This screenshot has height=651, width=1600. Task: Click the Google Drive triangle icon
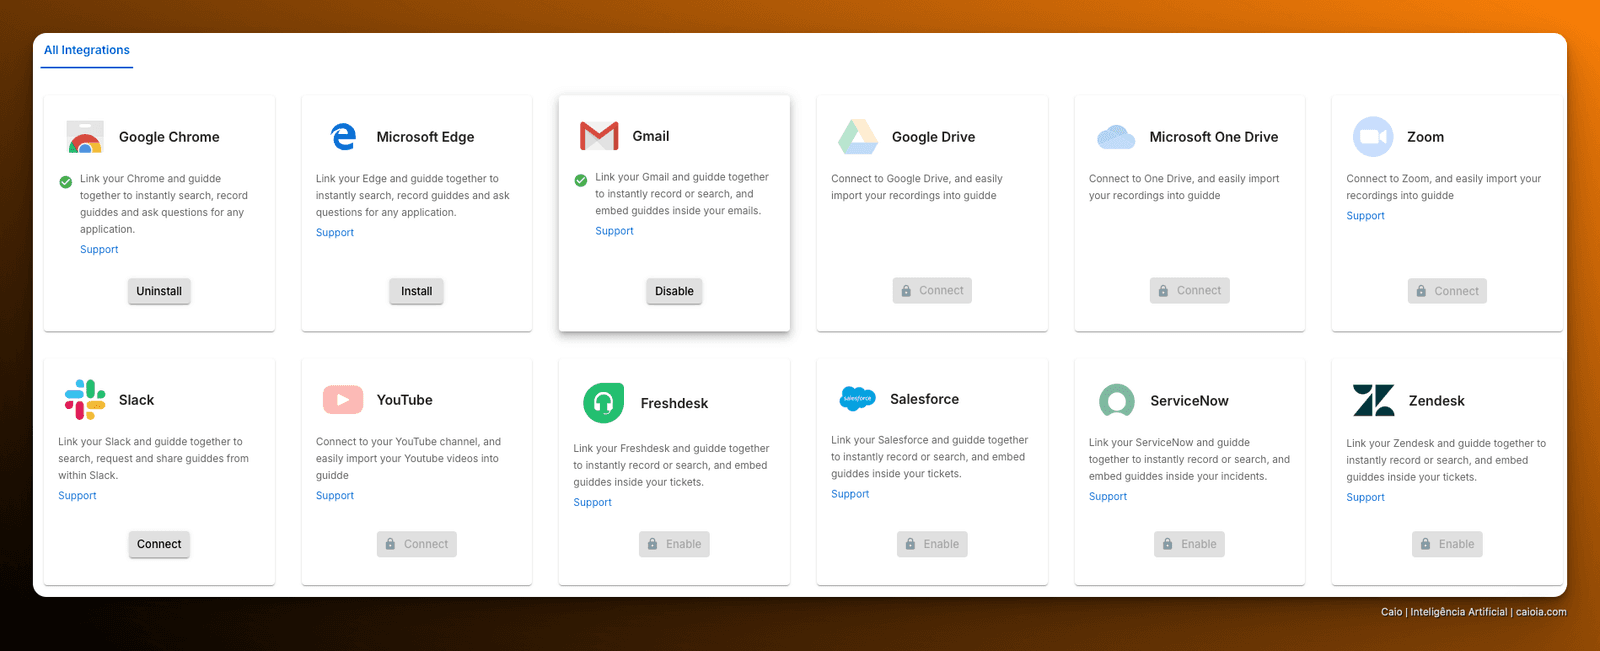[858, 137]
